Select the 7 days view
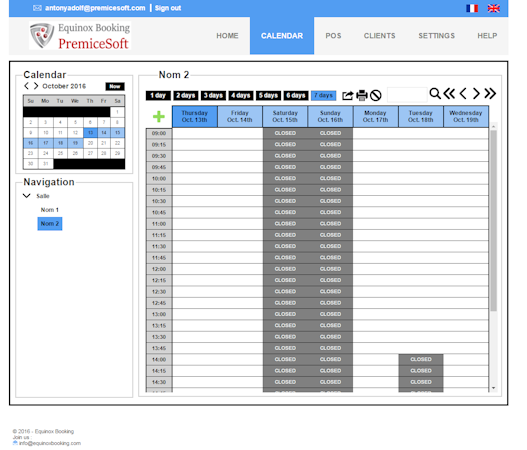Screen dimensions: 527x450 [x=323, y=95]
